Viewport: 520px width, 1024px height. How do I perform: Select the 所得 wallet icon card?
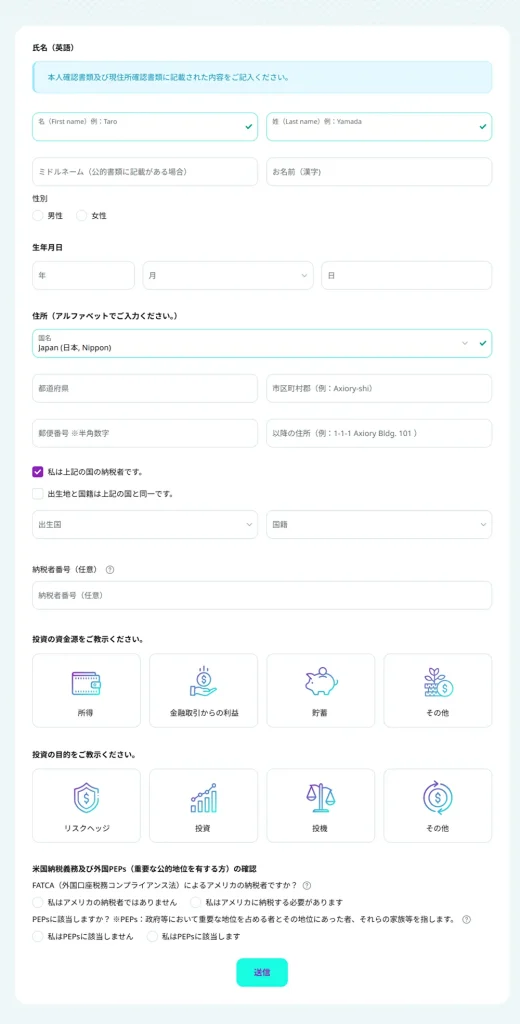click(x=86, y=690)
